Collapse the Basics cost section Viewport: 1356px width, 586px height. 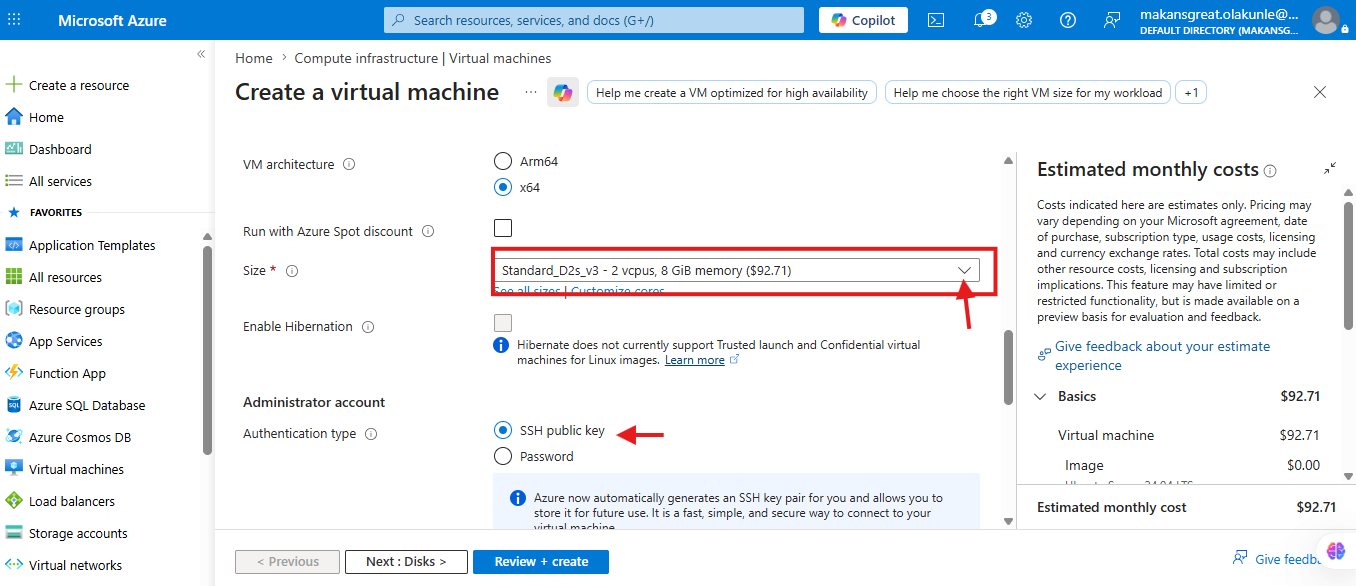[x=1040, y=396]
